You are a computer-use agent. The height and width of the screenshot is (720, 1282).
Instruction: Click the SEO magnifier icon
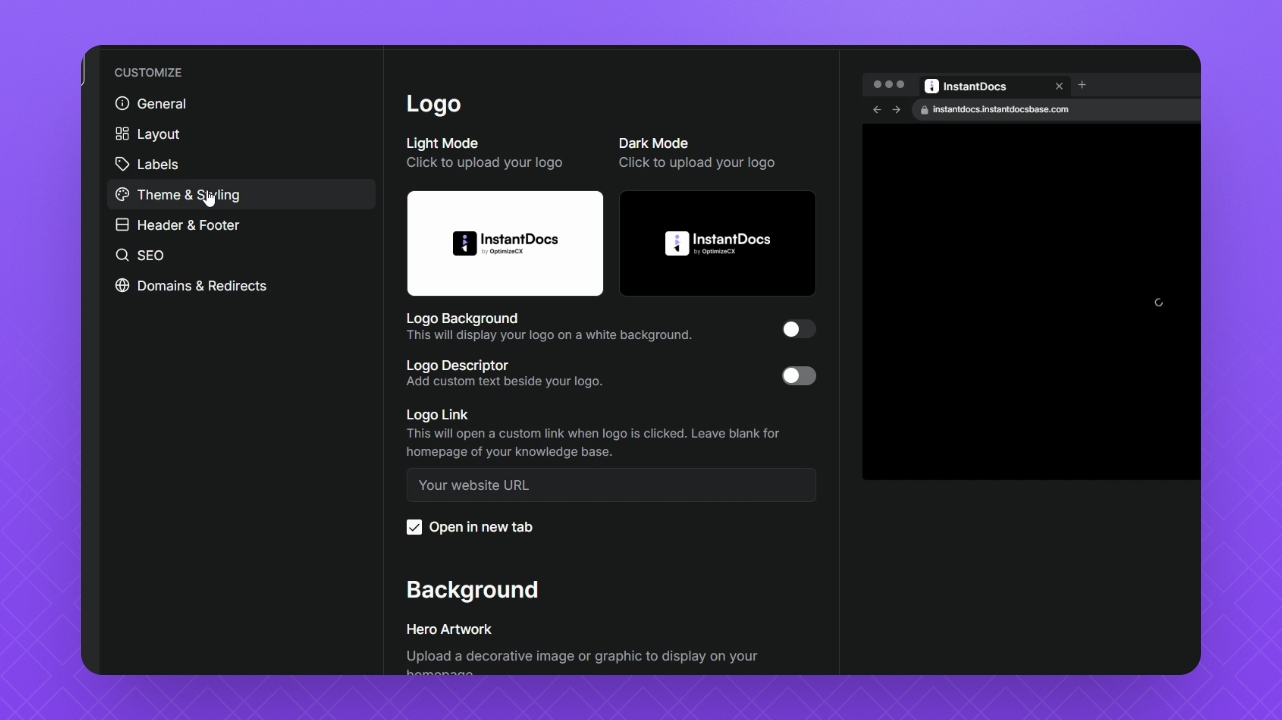[122, 255]
